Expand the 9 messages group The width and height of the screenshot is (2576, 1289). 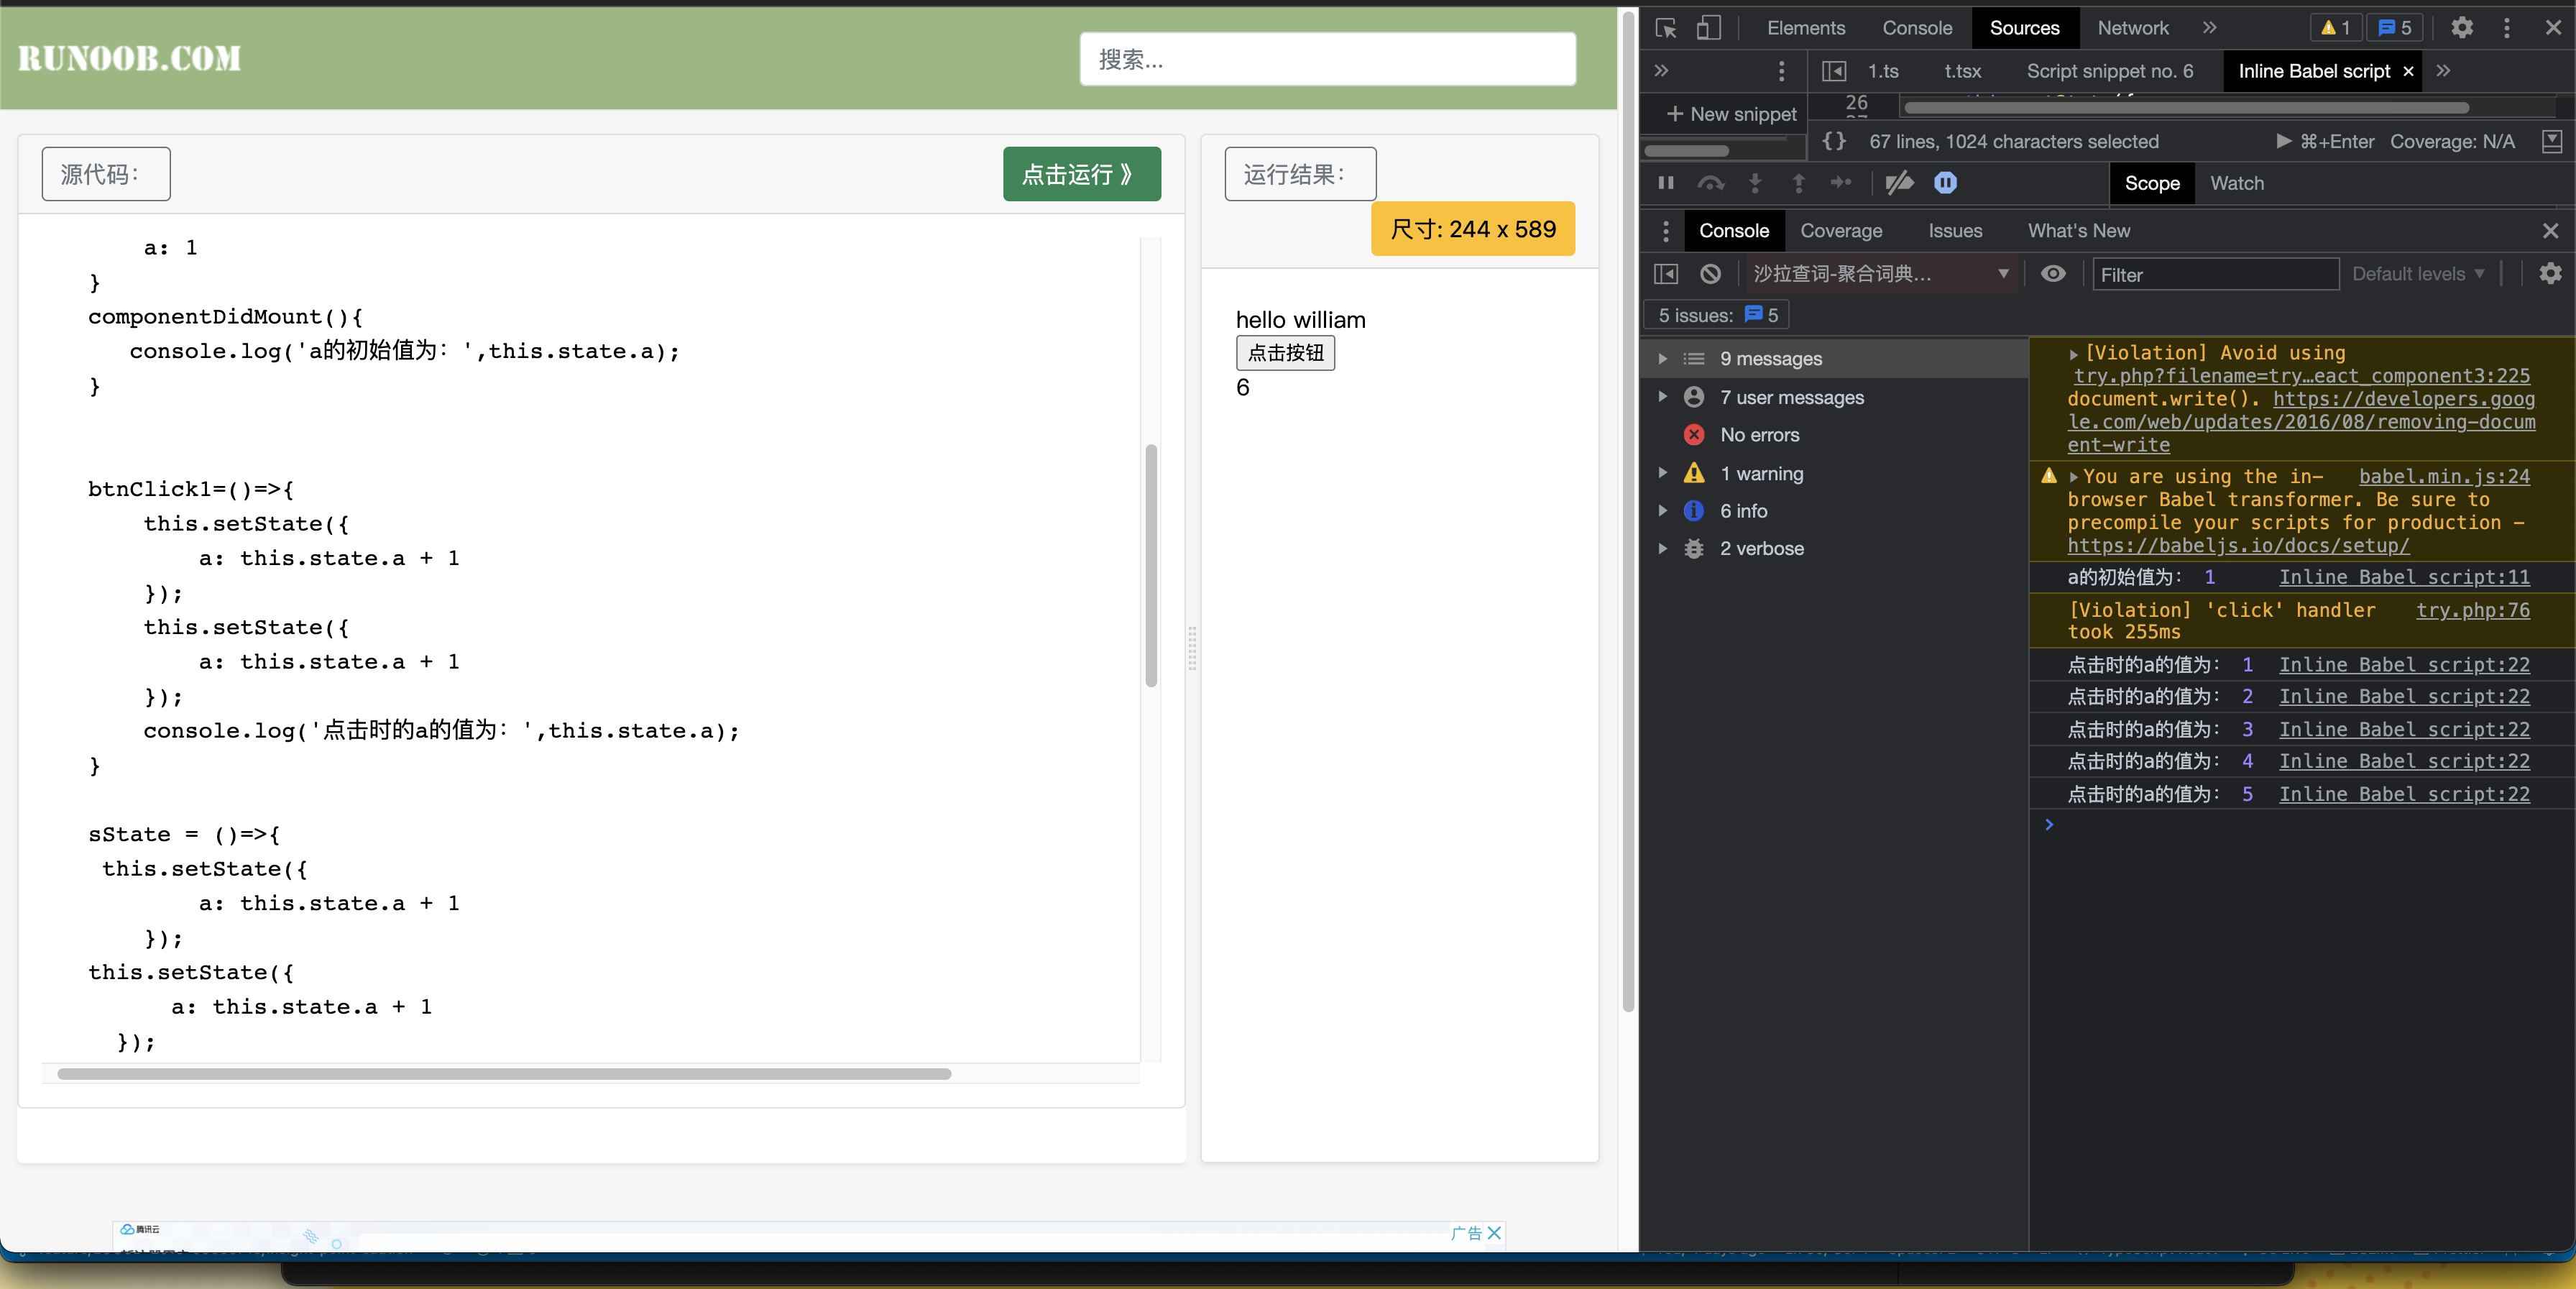click(x=1663, y=358)
